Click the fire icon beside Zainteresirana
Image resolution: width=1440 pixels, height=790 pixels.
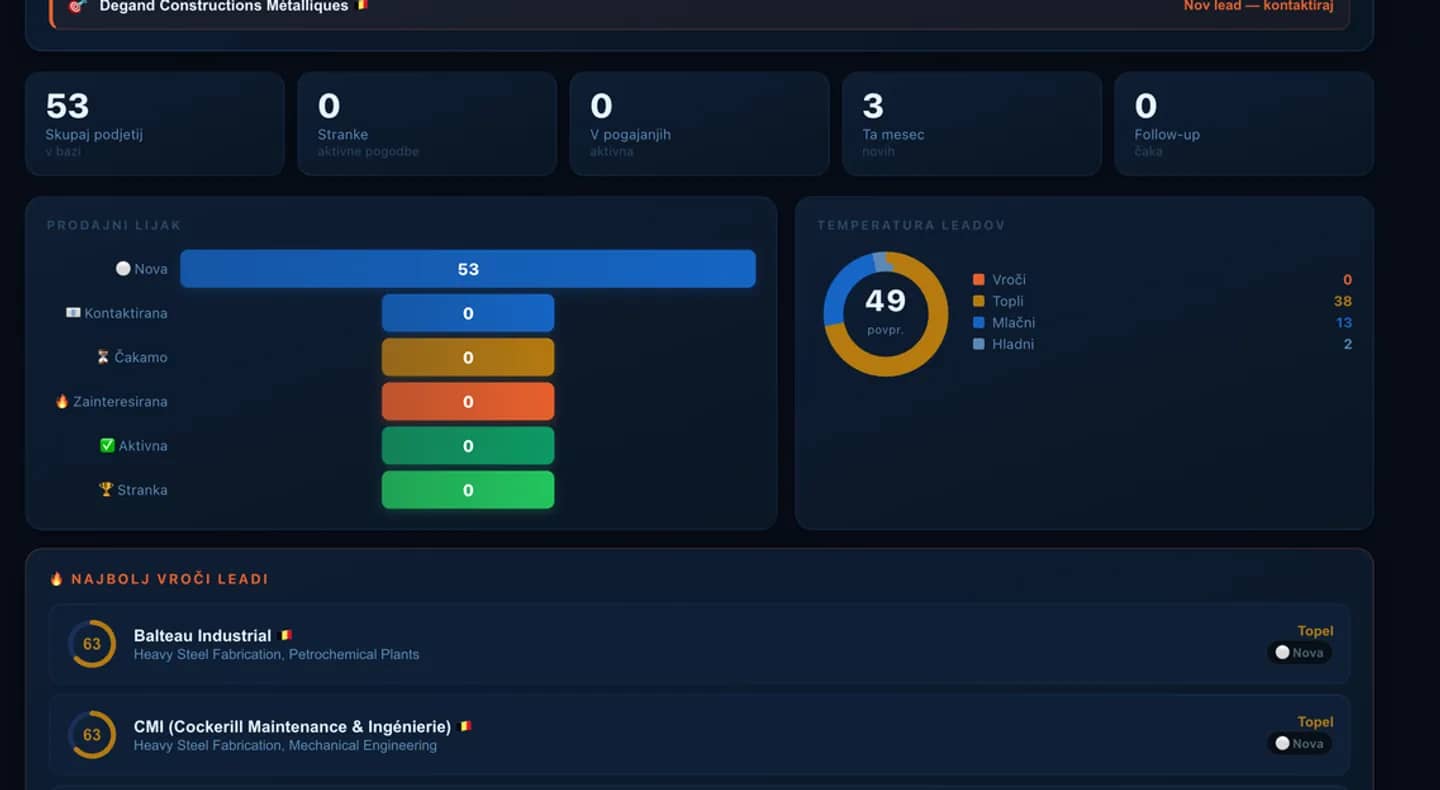[62, 401]
